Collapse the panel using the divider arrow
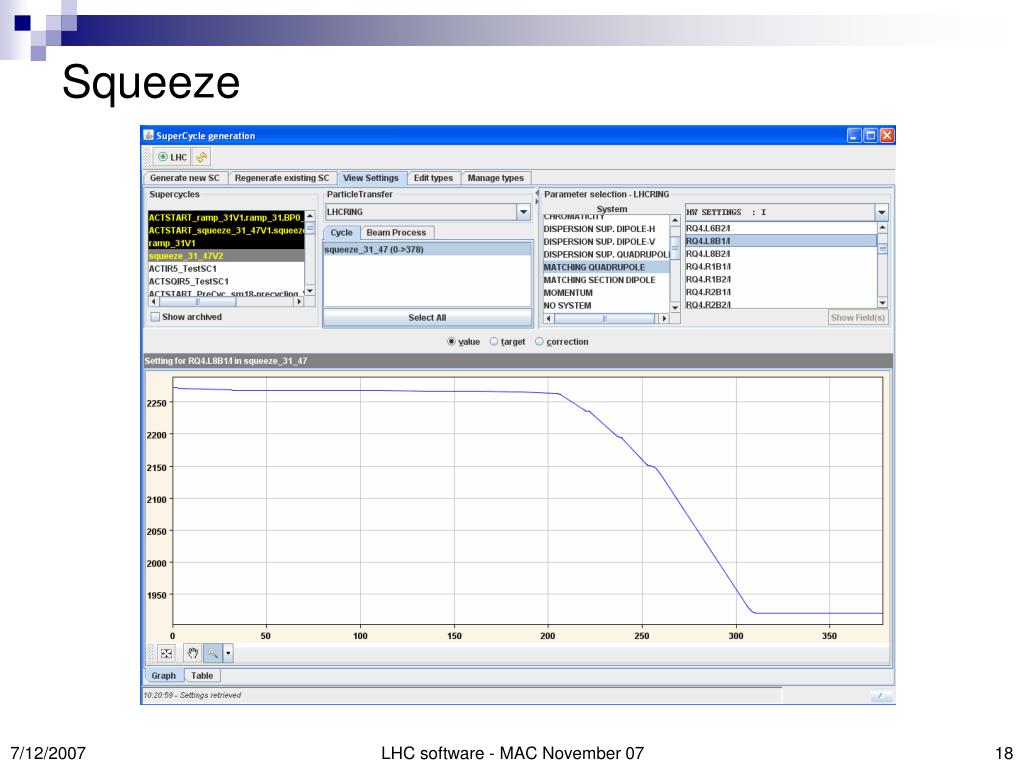The image size is (1024, 768). click(537, 193)
